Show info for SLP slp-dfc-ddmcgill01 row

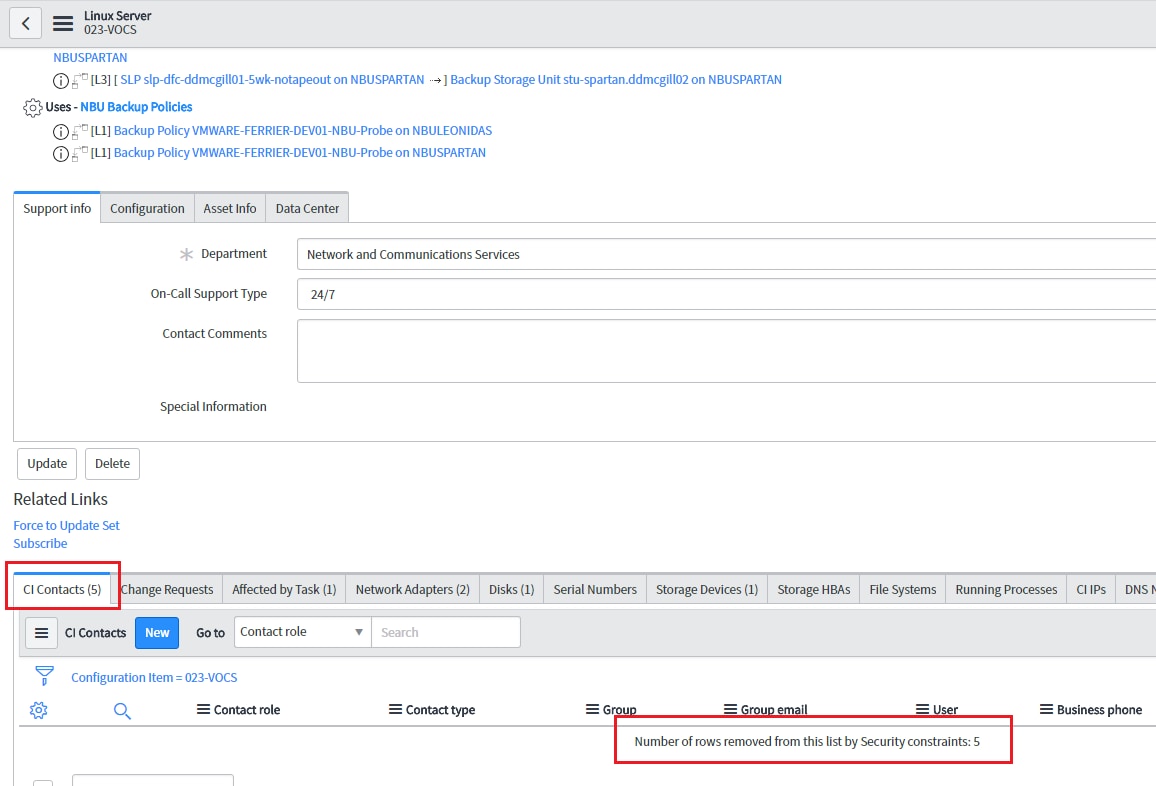coord(60,80)
